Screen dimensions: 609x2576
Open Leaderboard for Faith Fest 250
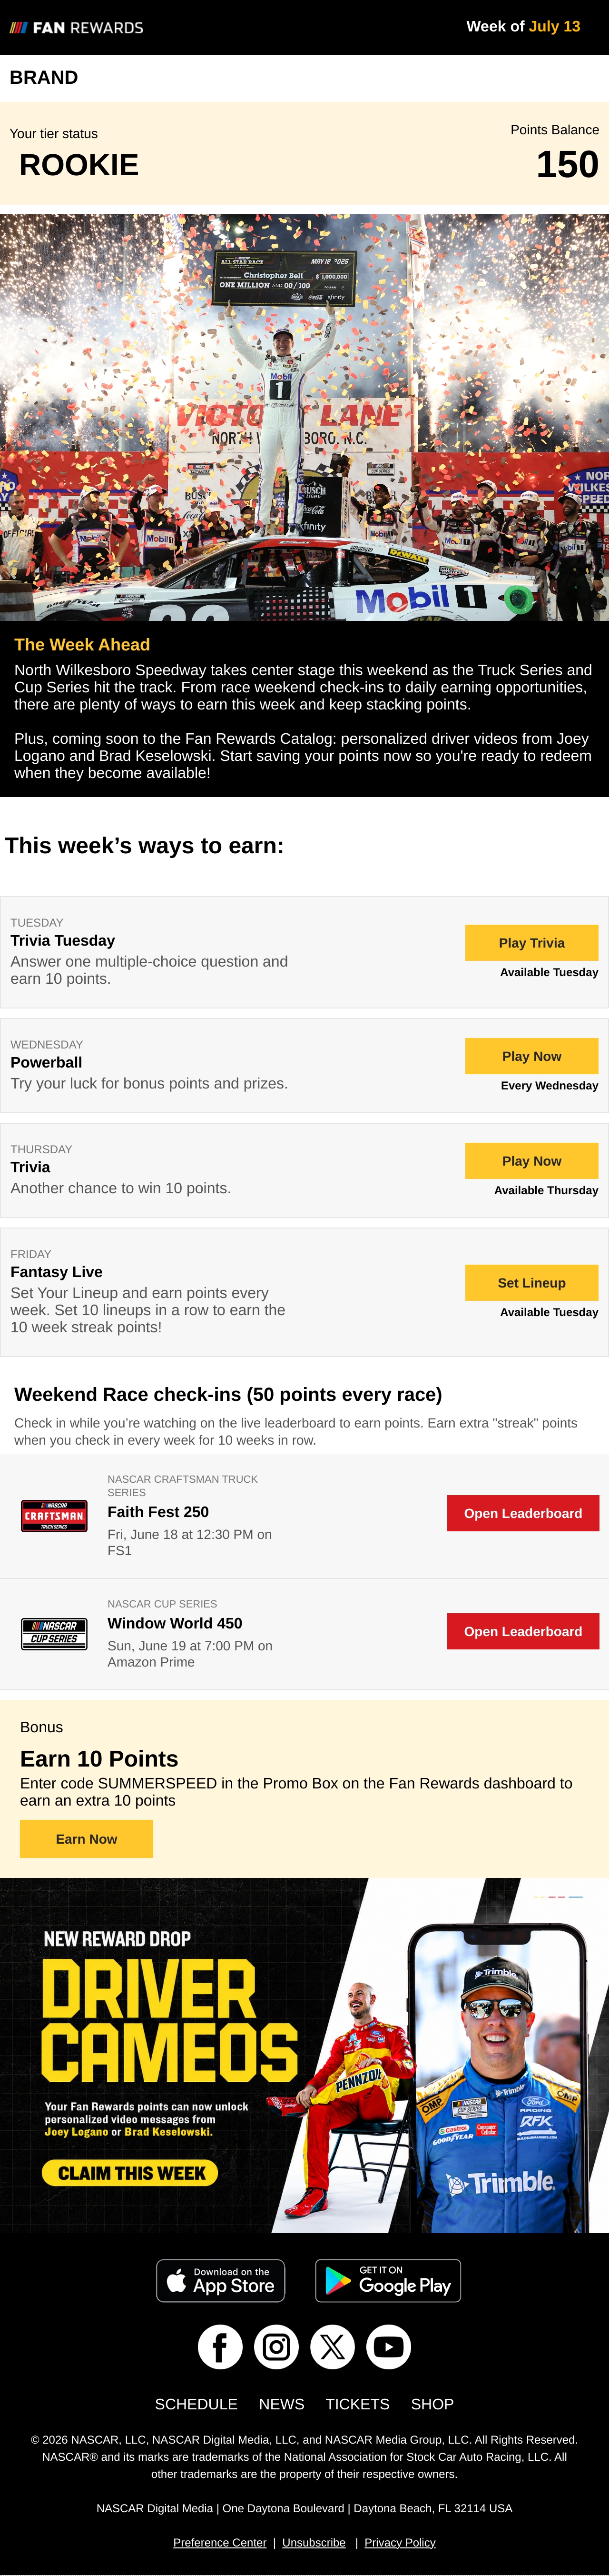[523, 1513]
